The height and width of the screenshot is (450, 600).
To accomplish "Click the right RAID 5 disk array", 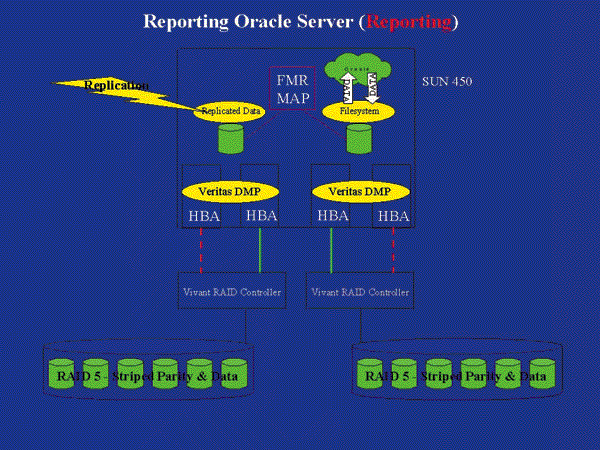I will [x=456, y=375].
